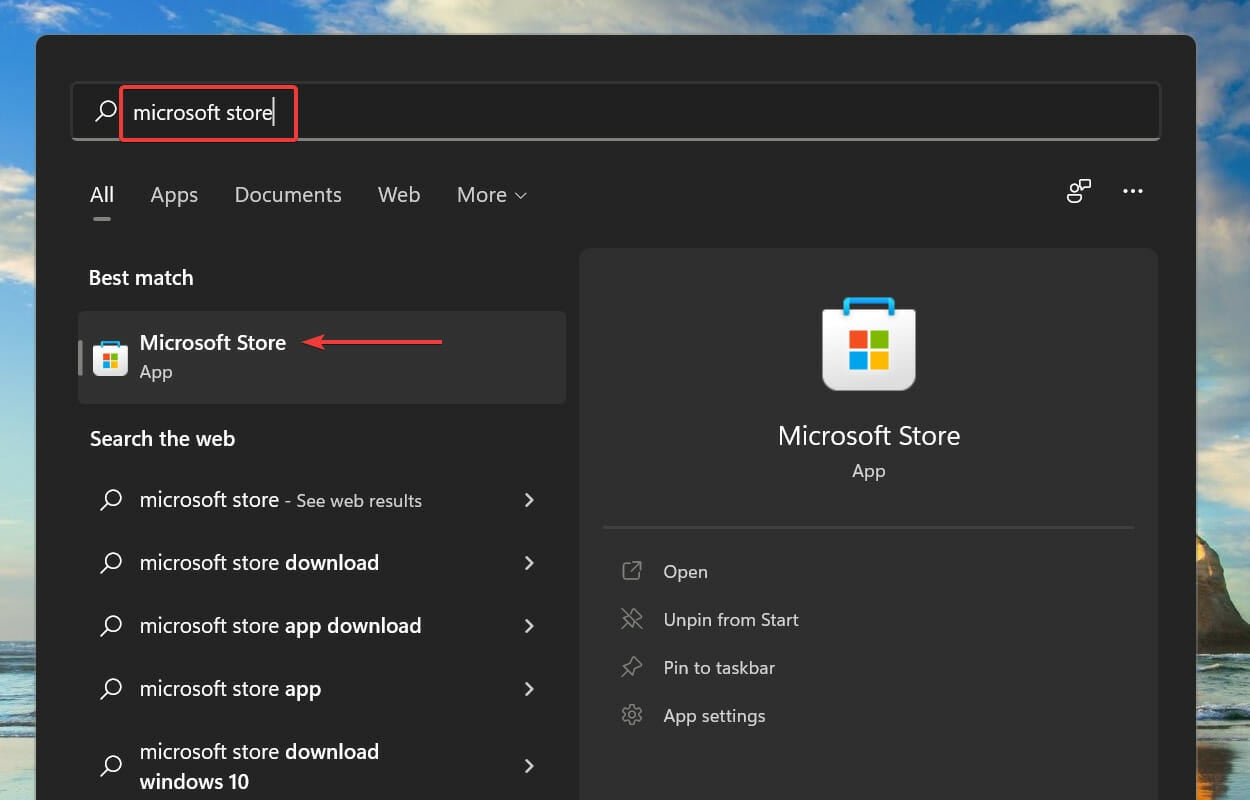Image resolution: width=1250 pixels, height=800 pixels.
Task: Select the 'microsoft store download windows 10' suggestion
Action: (258, 765)
